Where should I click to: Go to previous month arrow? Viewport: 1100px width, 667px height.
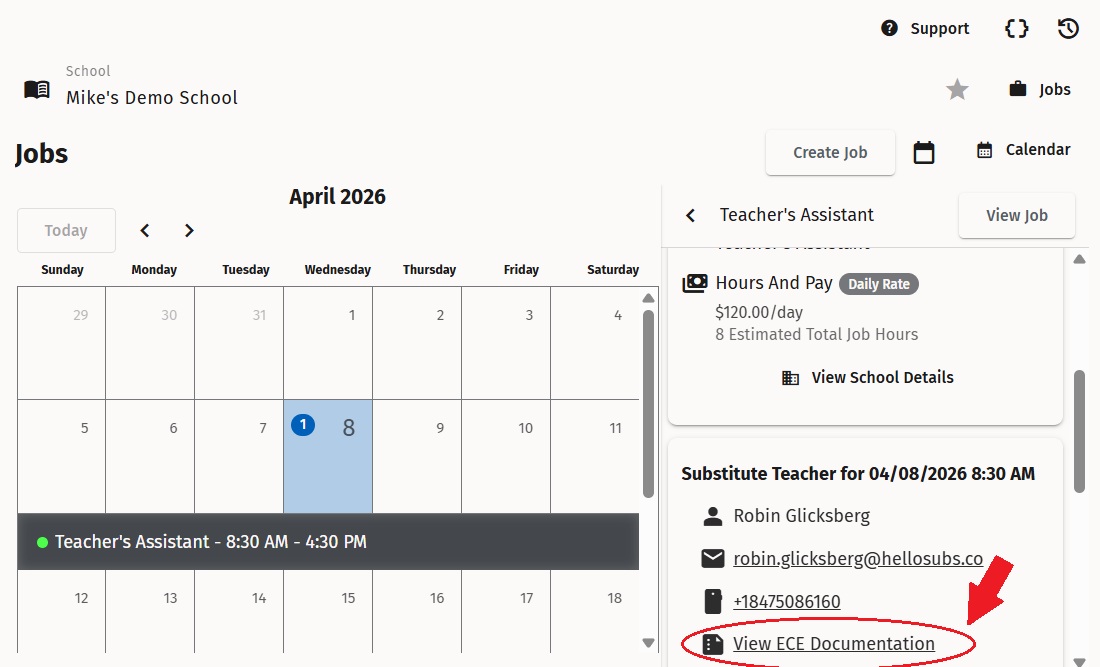coord(145,231)
